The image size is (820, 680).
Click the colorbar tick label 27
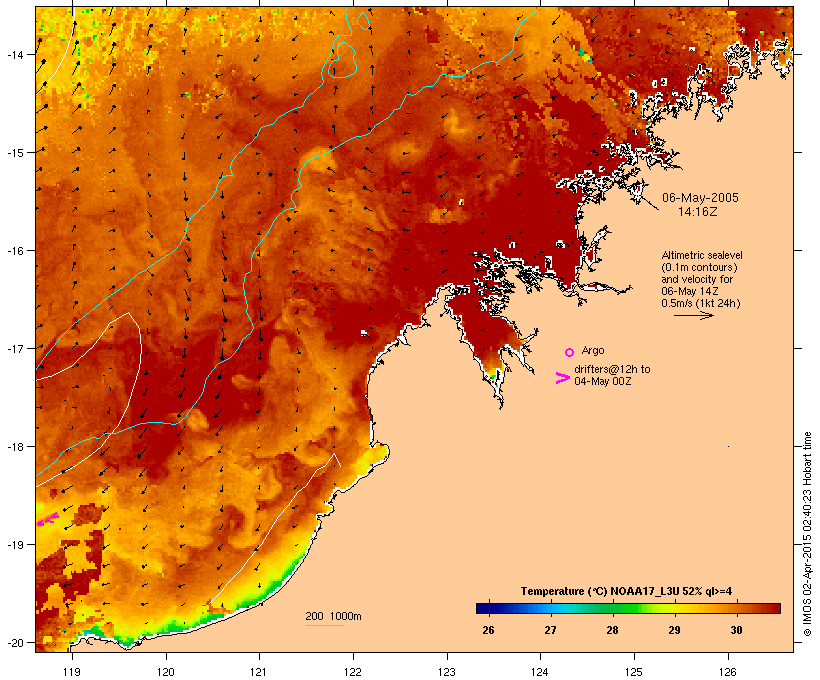click(550, 630)
